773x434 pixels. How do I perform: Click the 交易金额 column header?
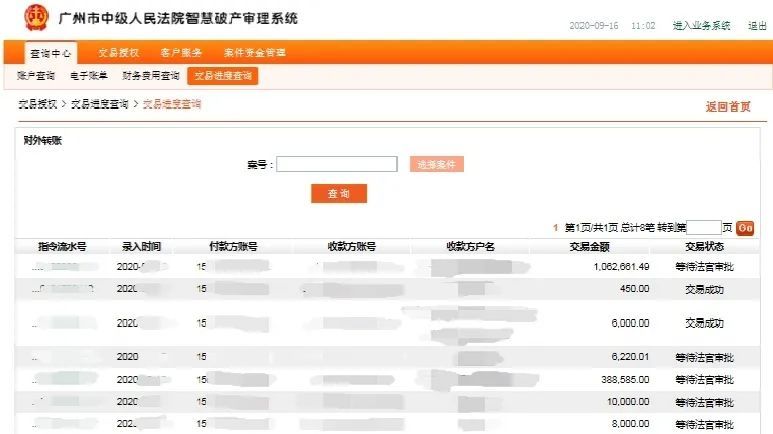589,246
